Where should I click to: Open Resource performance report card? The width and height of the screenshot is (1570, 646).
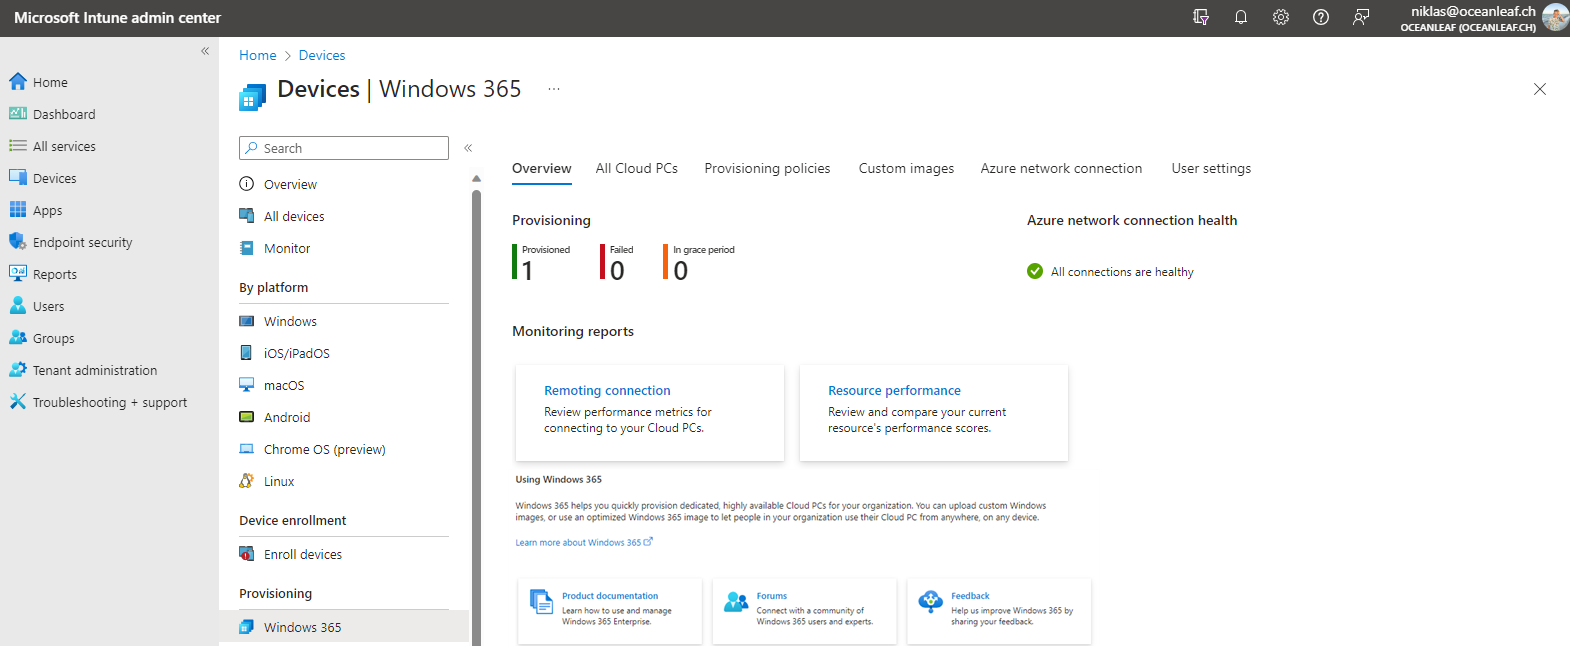[x=934, y=413]
